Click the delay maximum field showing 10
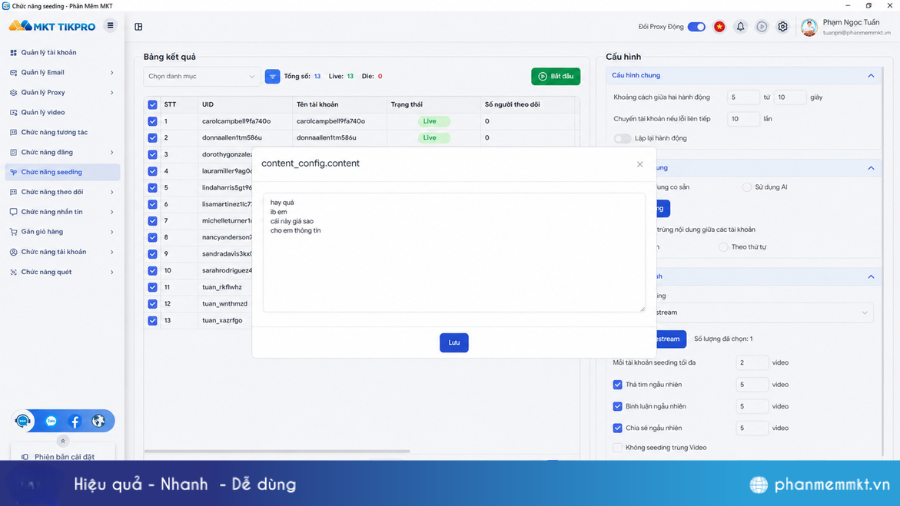The width and height of the screenshot is (900, 506). pos(790,98)
